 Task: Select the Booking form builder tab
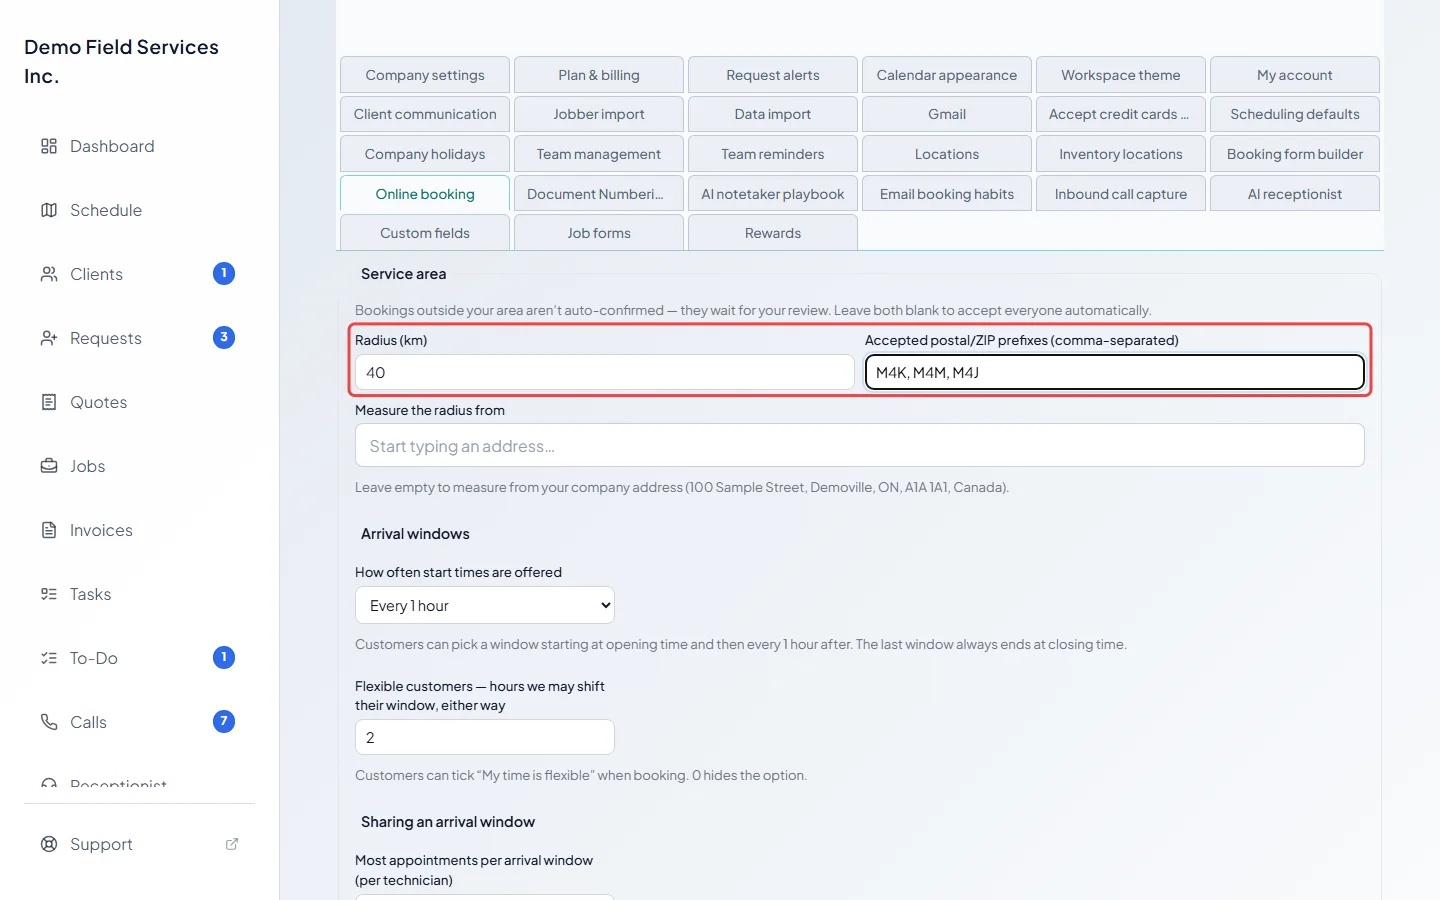pos(1295,154)
